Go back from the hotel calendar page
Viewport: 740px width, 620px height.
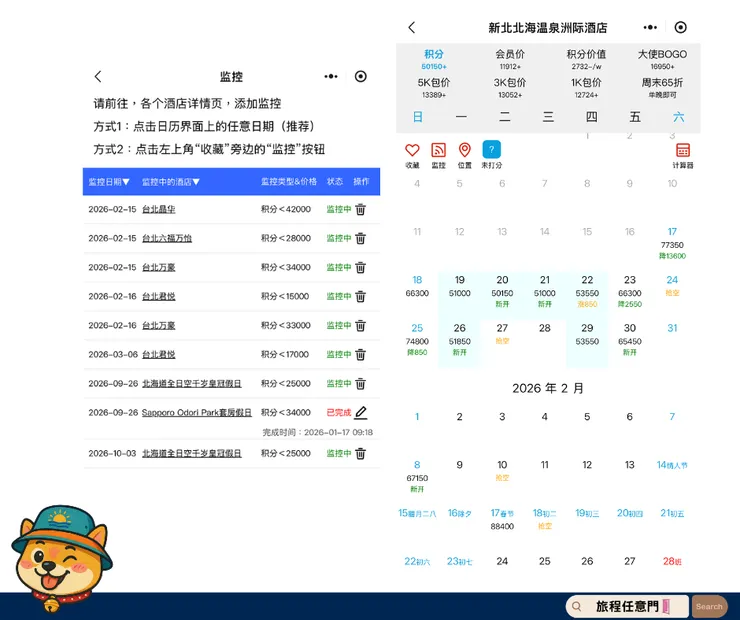pyautogui.click(x=412, y=27)
